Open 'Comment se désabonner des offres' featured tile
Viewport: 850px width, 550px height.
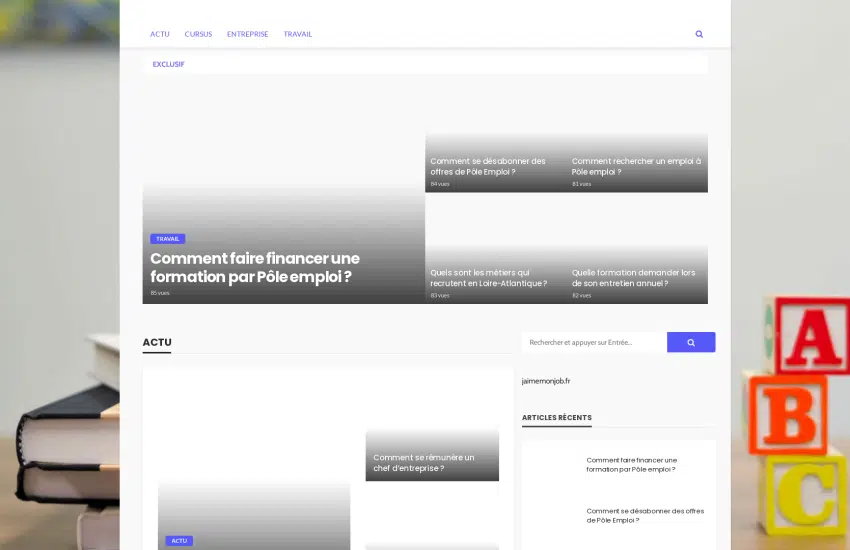pos(488,166)
